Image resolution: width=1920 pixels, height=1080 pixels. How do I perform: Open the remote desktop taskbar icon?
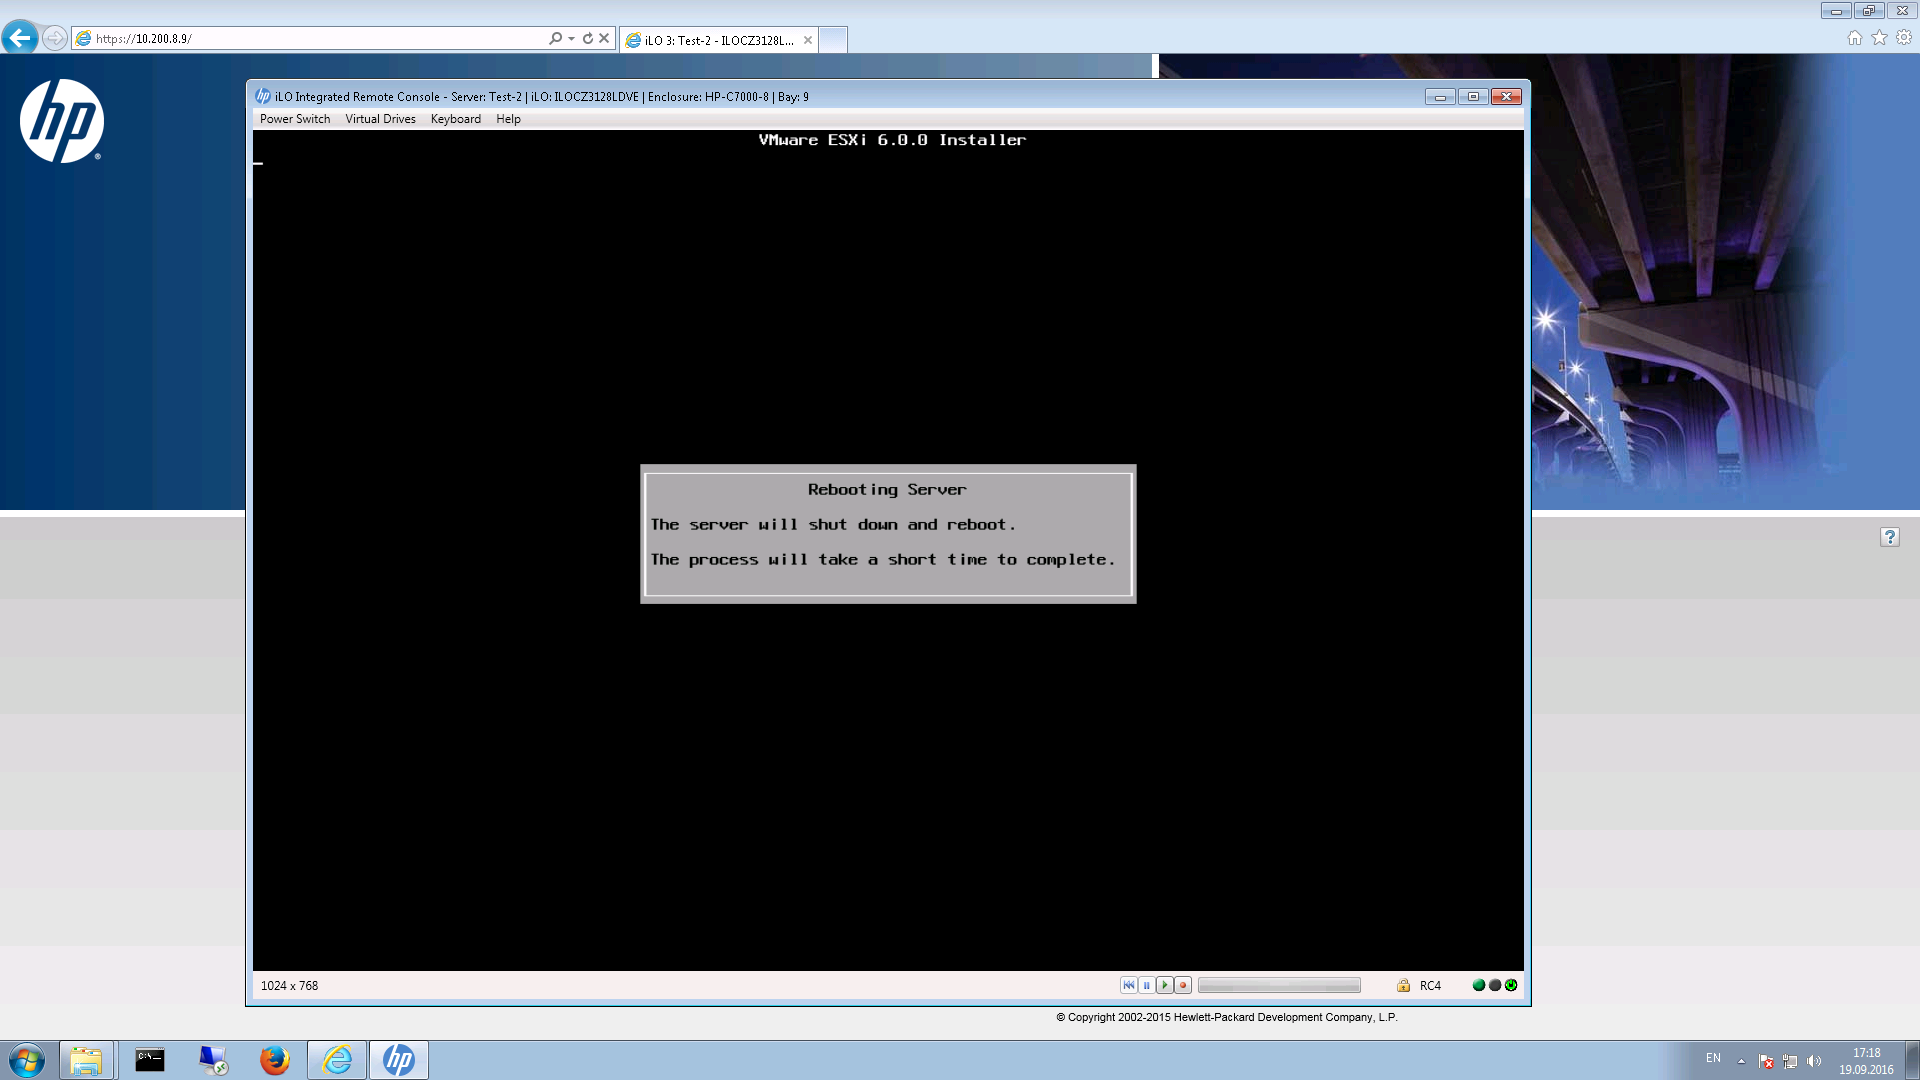click(x=212, y=1060)
